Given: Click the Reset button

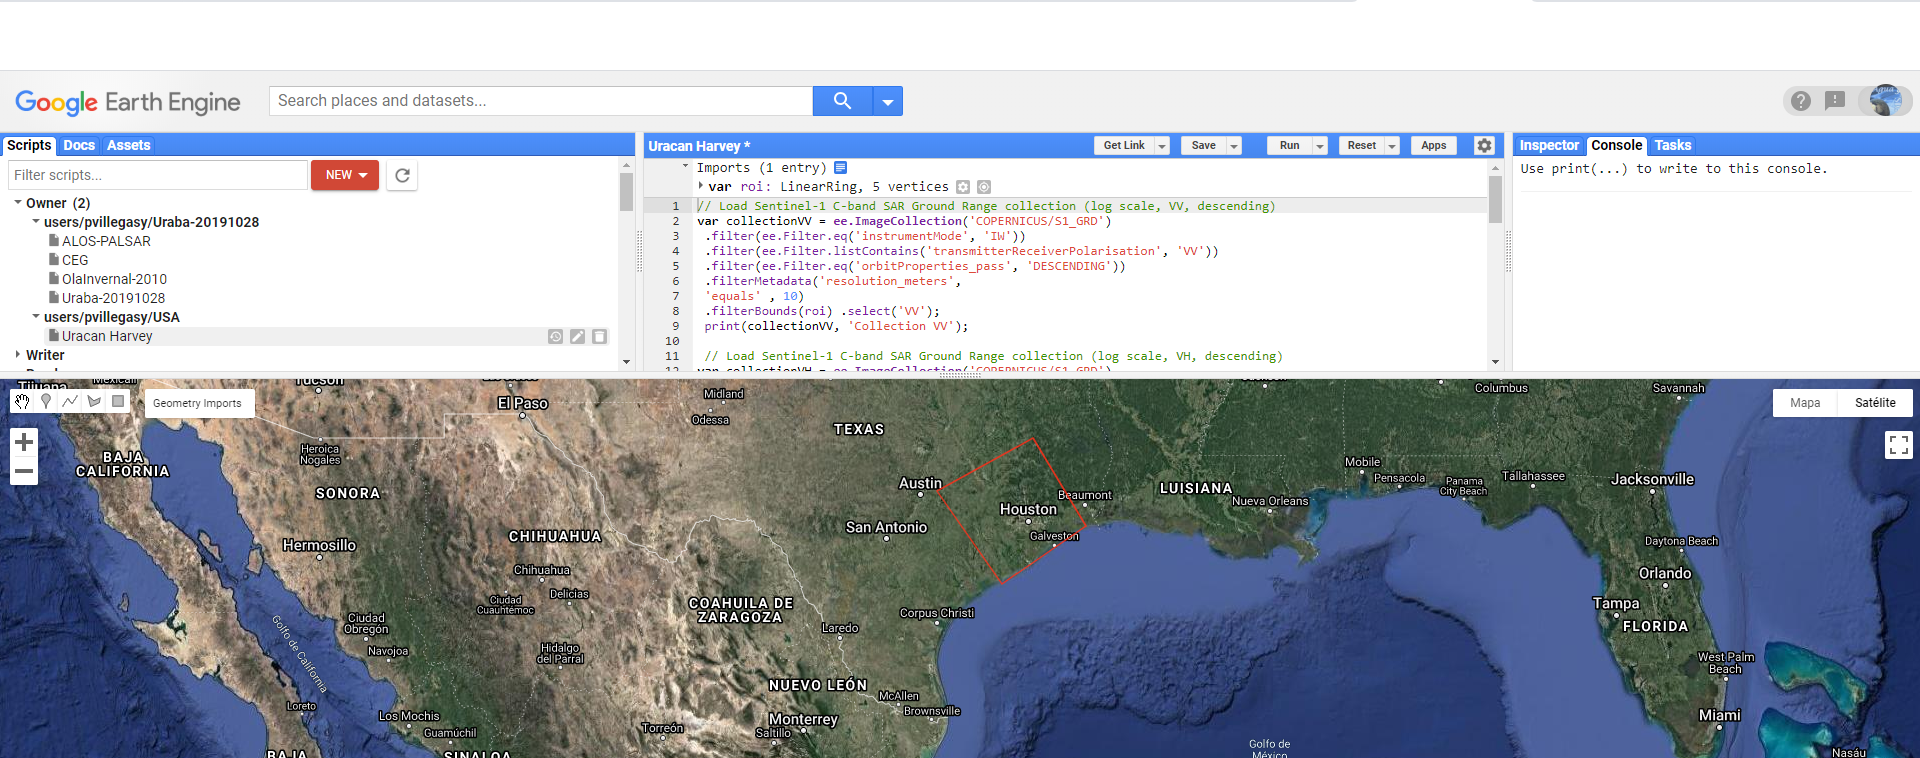Looking at the screenshot, I should point(1362,146).
